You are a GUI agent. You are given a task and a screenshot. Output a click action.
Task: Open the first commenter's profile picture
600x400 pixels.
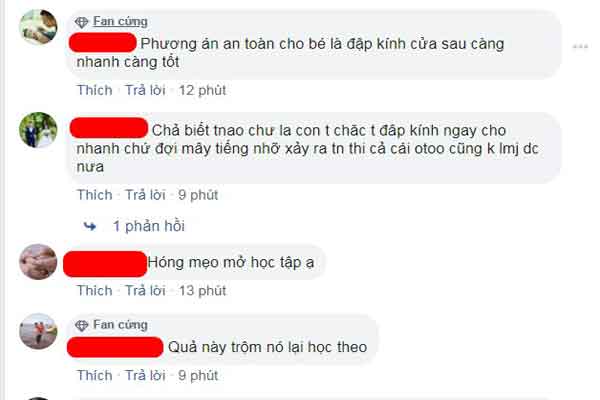[x=38, y=27]
